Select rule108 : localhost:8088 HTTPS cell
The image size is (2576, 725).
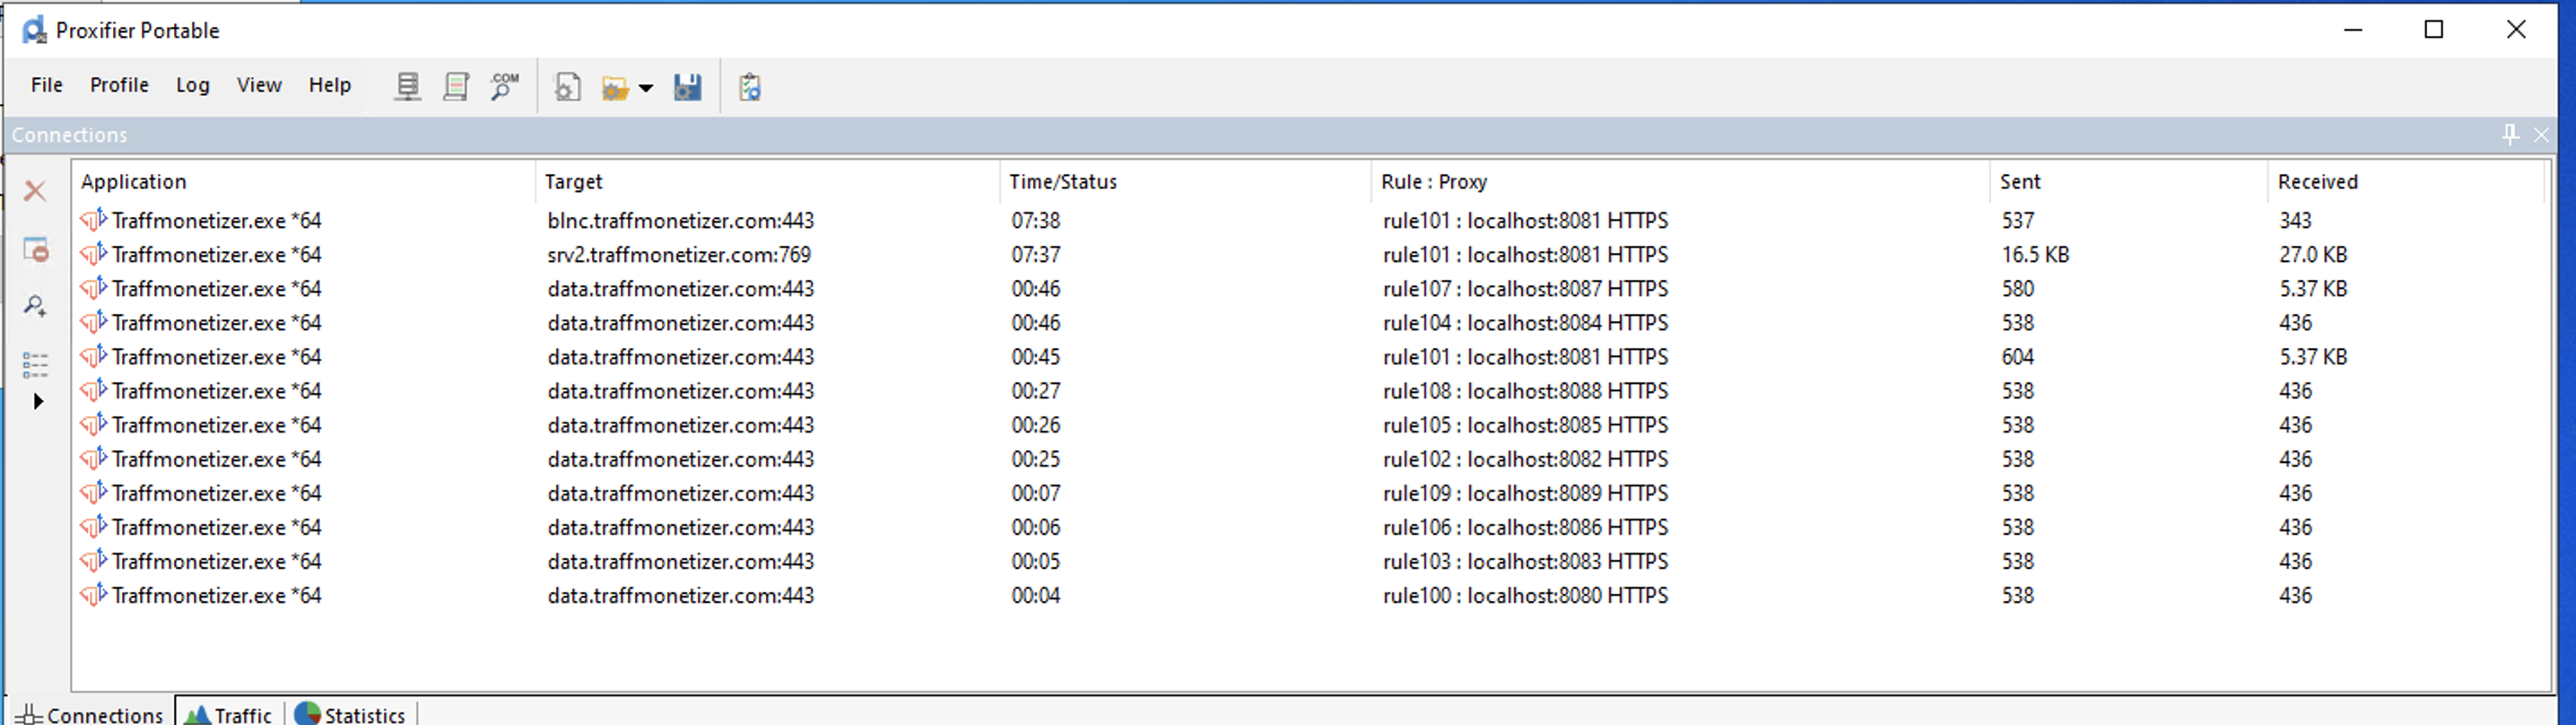click(x=1526, y=390)
